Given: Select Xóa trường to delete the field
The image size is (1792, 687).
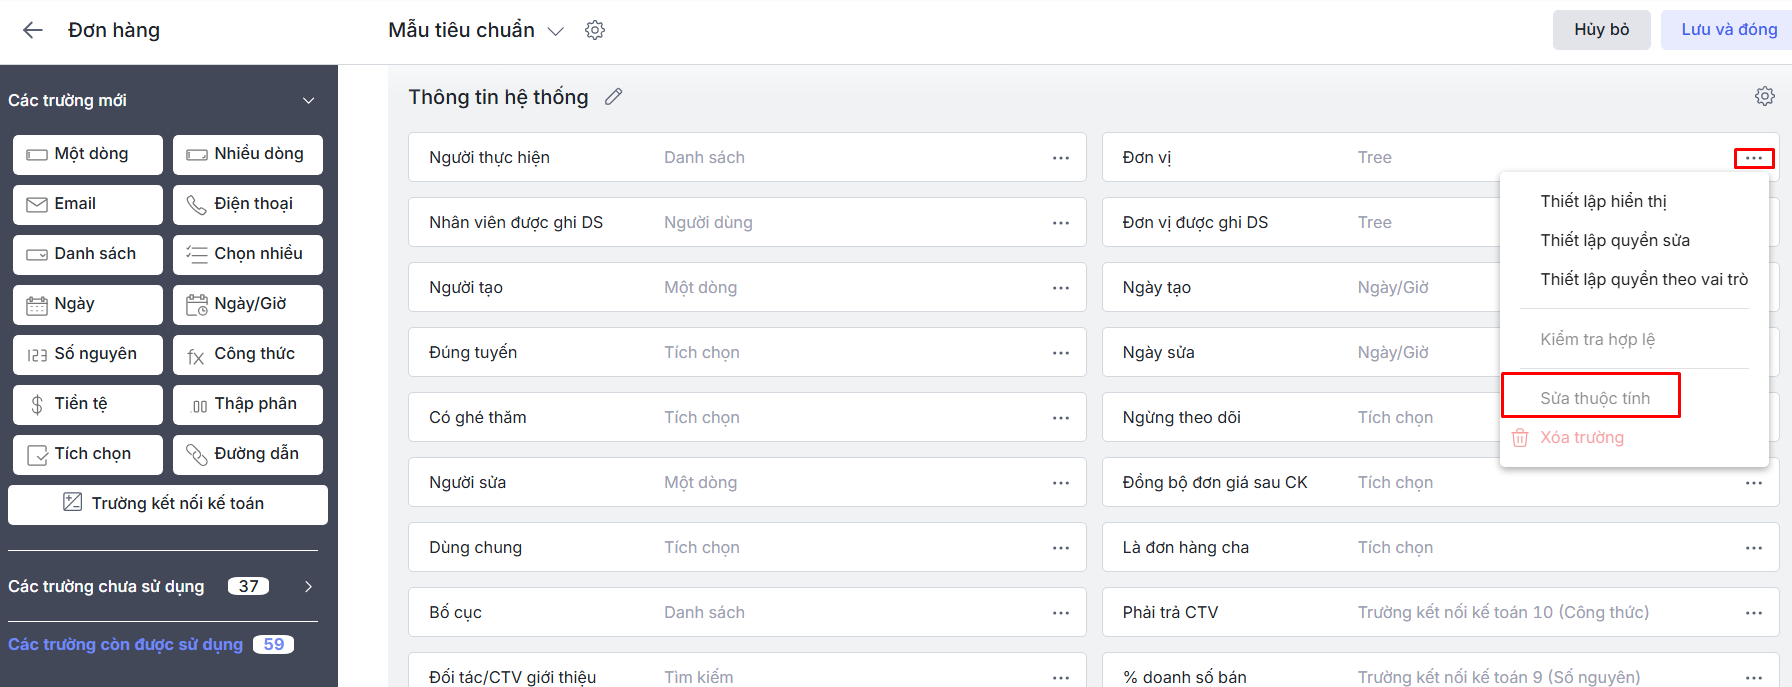Looking at the screenshot, I should coord(1581,437).
